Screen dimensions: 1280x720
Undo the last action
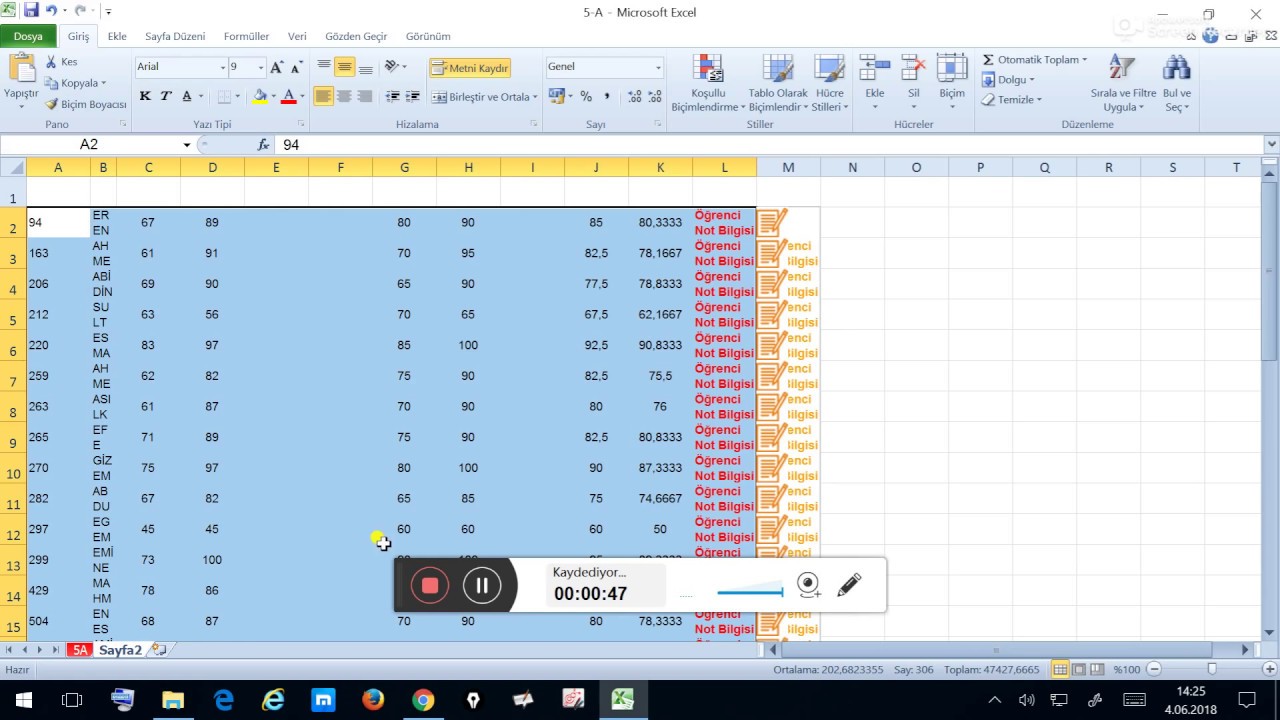(x=51, y=11)
